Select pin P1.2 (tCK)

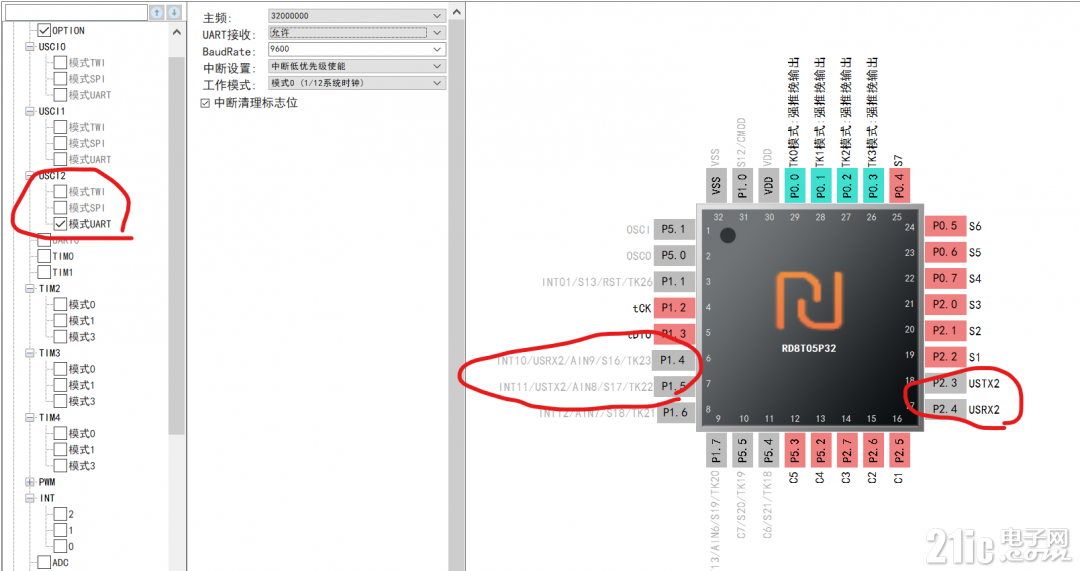click(x=674, y=308)
